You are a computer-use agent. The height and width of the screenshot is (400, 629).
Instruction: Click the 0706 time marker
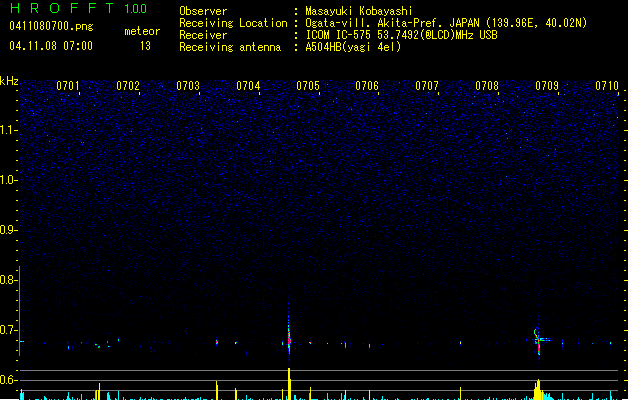coord(367,86)
